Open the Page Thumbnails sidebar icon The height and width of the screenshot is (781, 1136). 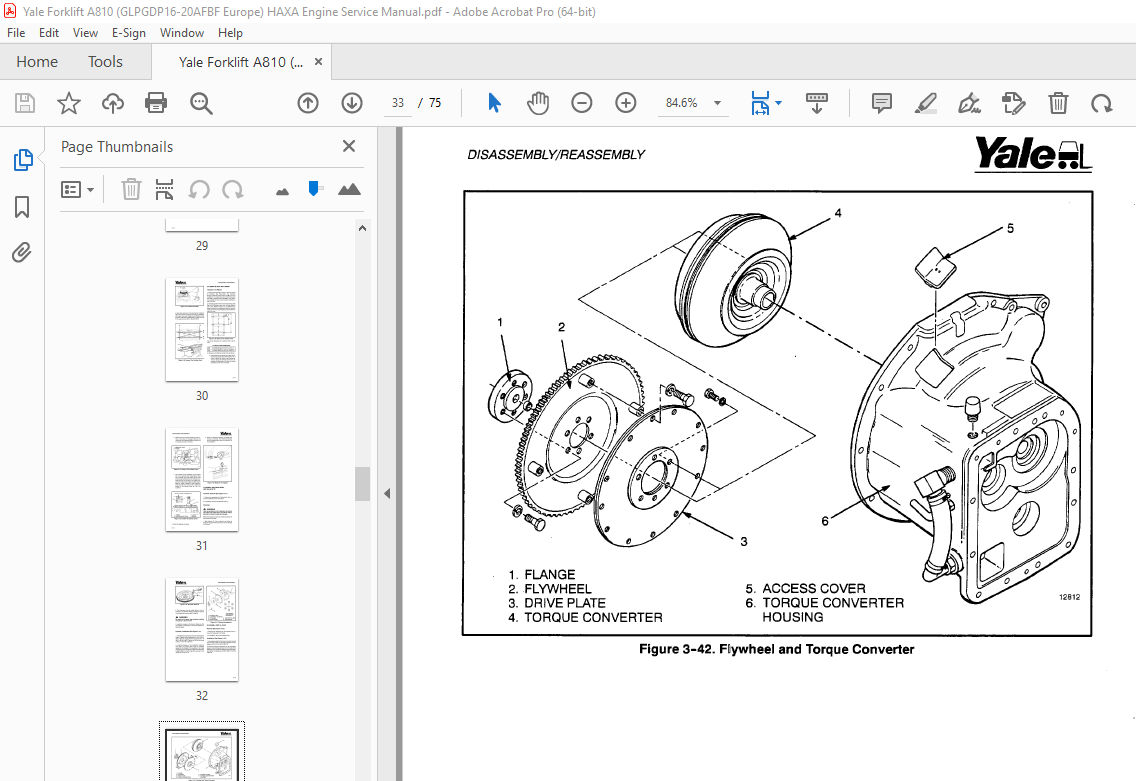tap(22, 160)
